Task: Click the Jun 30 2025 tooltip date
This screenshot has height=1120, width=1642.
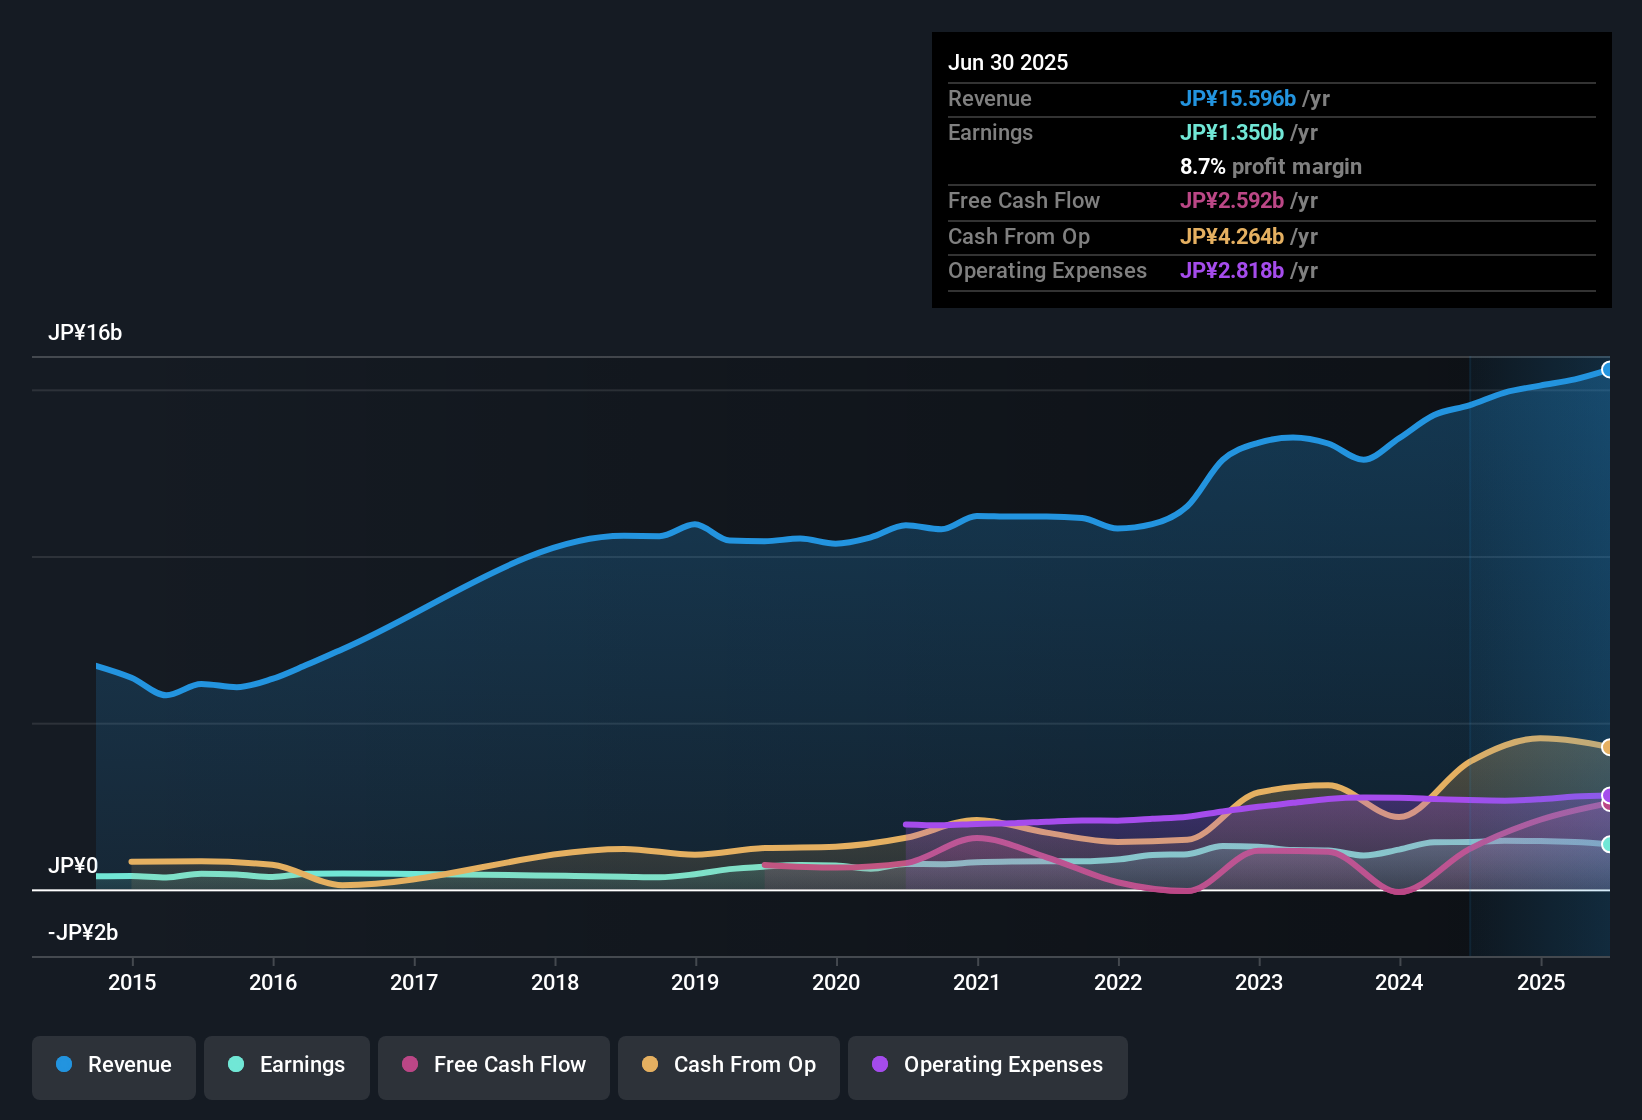Action: (x=1008, y=62)
